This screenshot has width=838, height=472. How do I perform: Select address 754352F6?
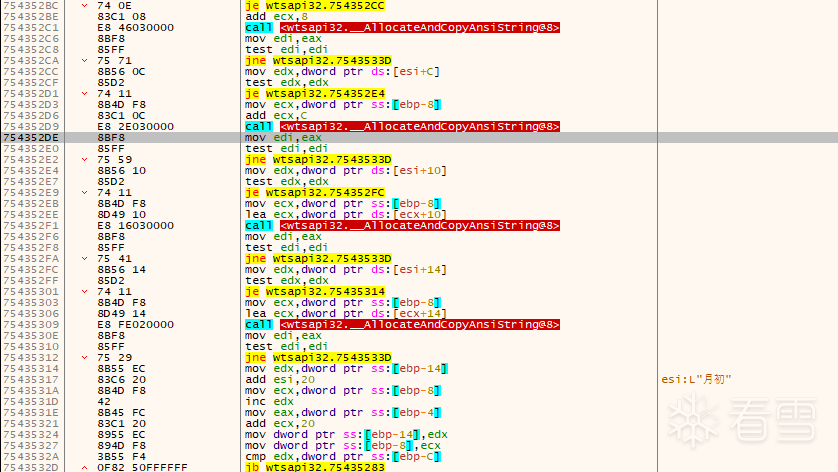coord(30,237)
